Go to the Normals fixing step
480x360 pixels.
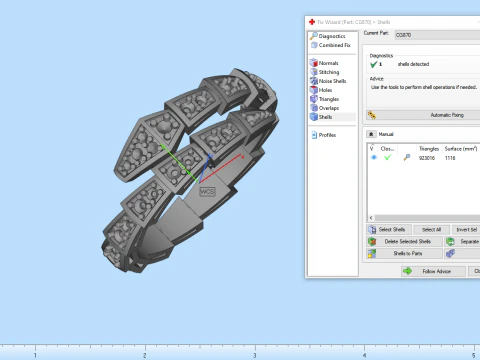point(324,63)
